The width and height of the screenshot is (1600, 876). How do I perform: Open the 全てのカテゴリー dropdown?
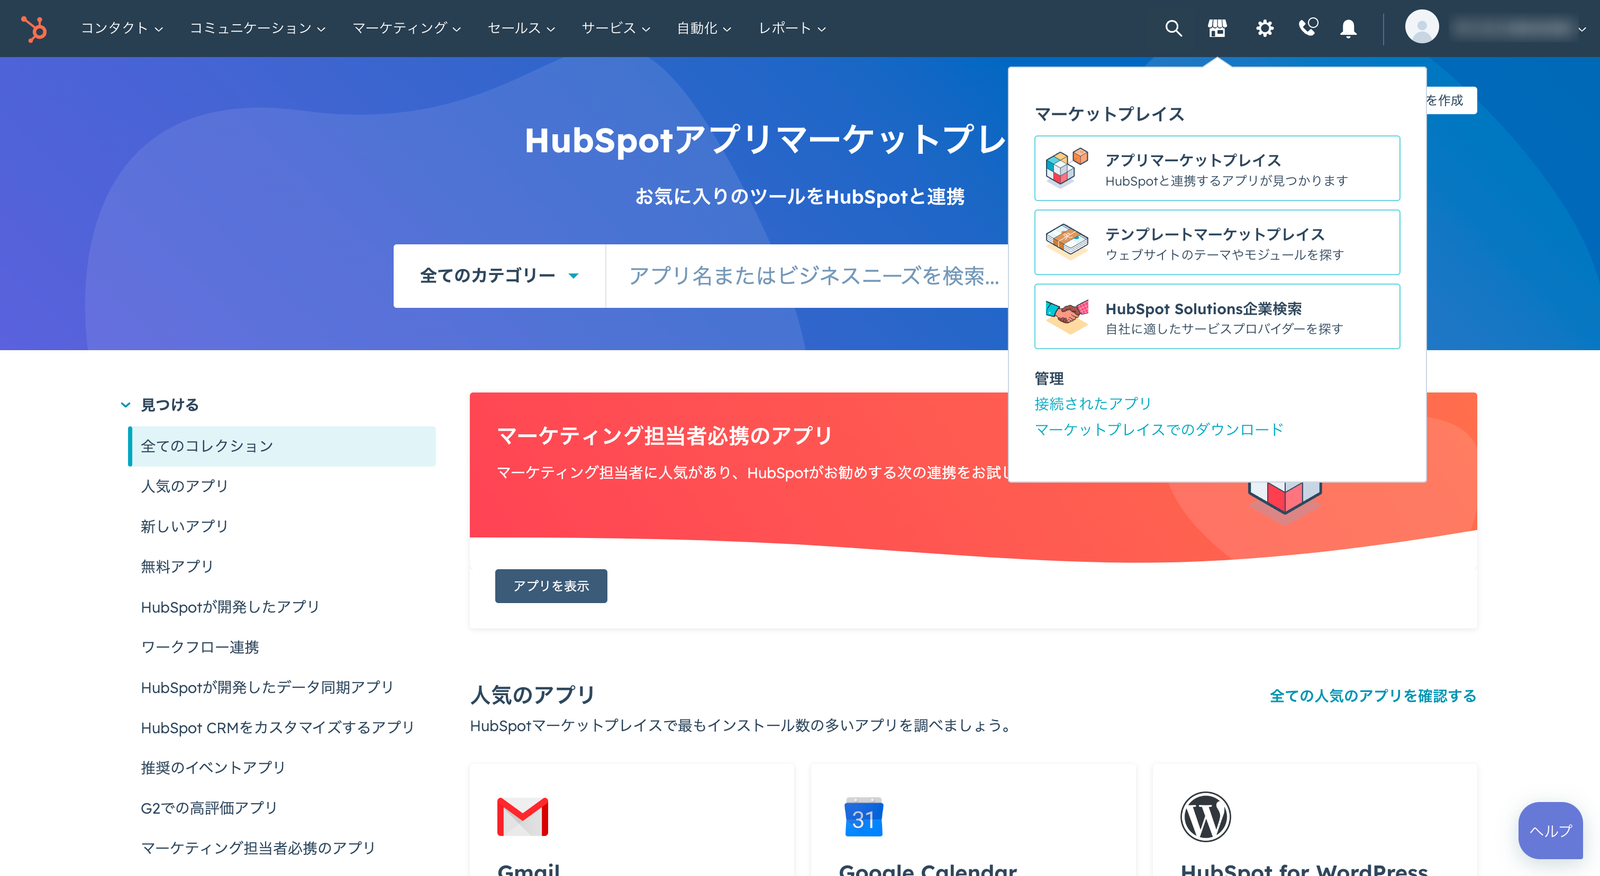(499, 276)
